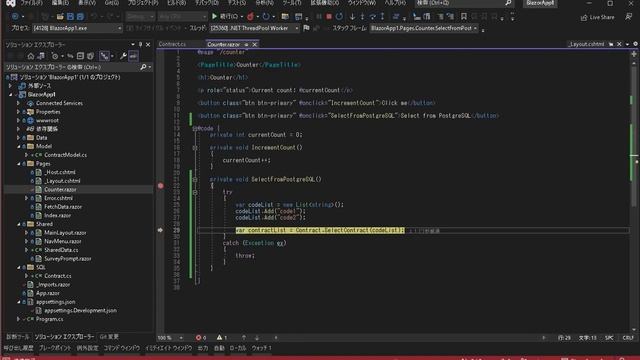The image size is (640, 360).
Task: Collapse the Model folder
Action: click(18, 147)
